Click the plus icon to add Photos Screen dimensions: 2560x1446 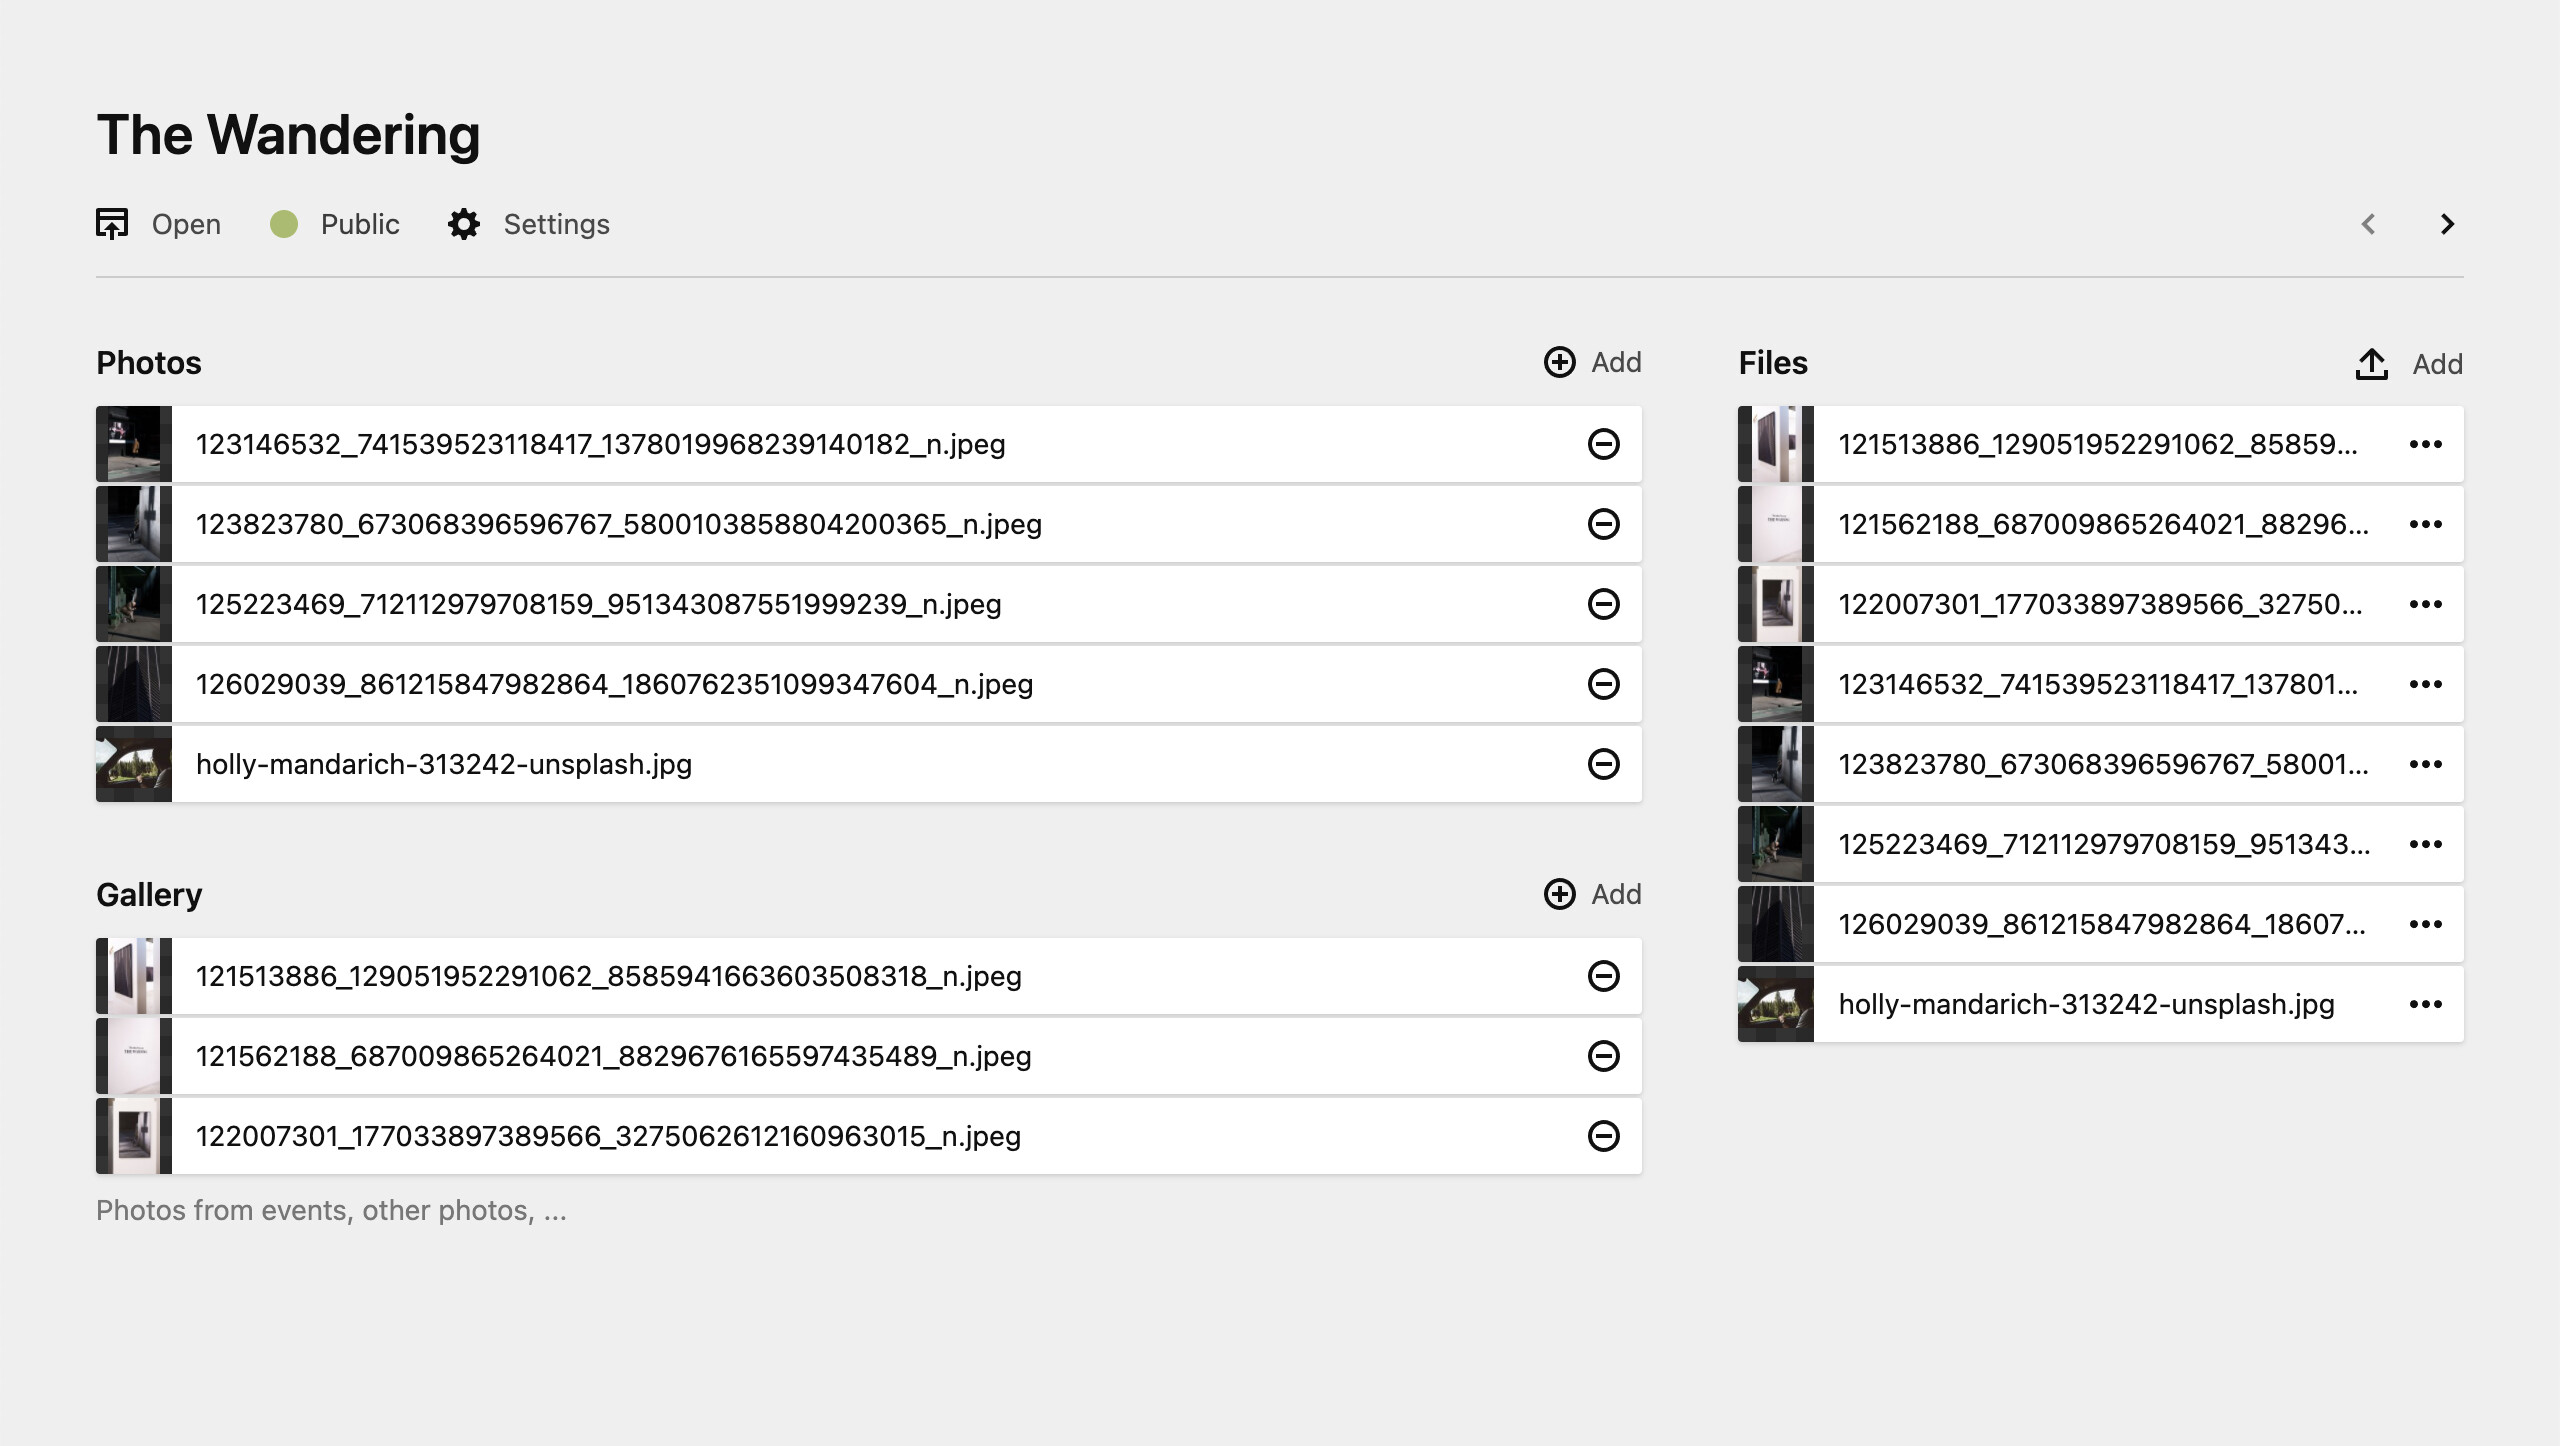pyautogui.click(x=1560, y=362)
